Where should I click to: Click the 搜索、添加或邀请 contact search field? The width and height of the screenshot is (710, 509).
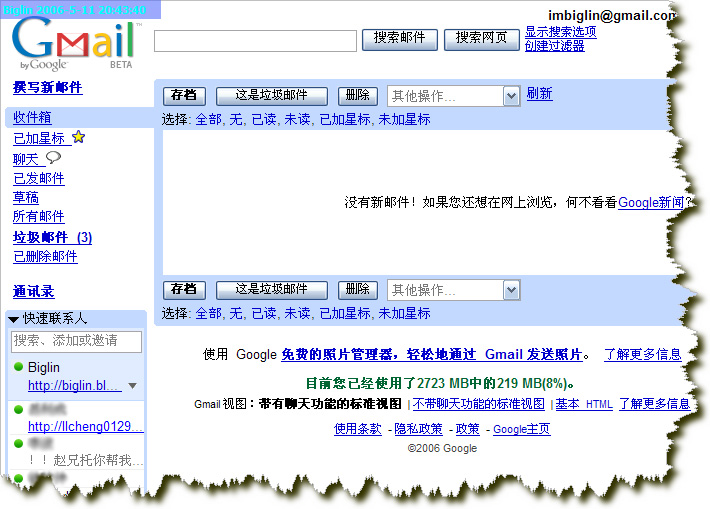tap(76, 341)
